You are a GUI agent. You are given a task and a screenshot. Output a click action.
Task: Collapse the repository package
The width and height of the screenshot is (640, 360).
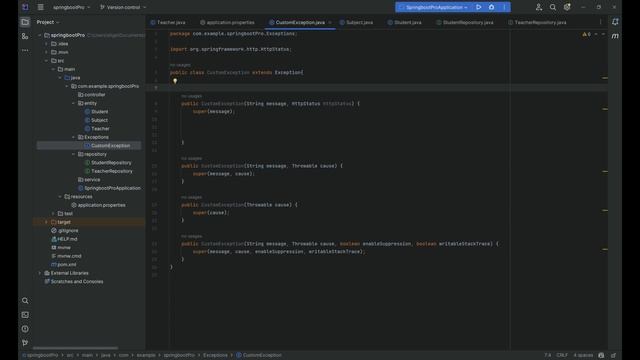pyautogui.click(x=73, y=154)
